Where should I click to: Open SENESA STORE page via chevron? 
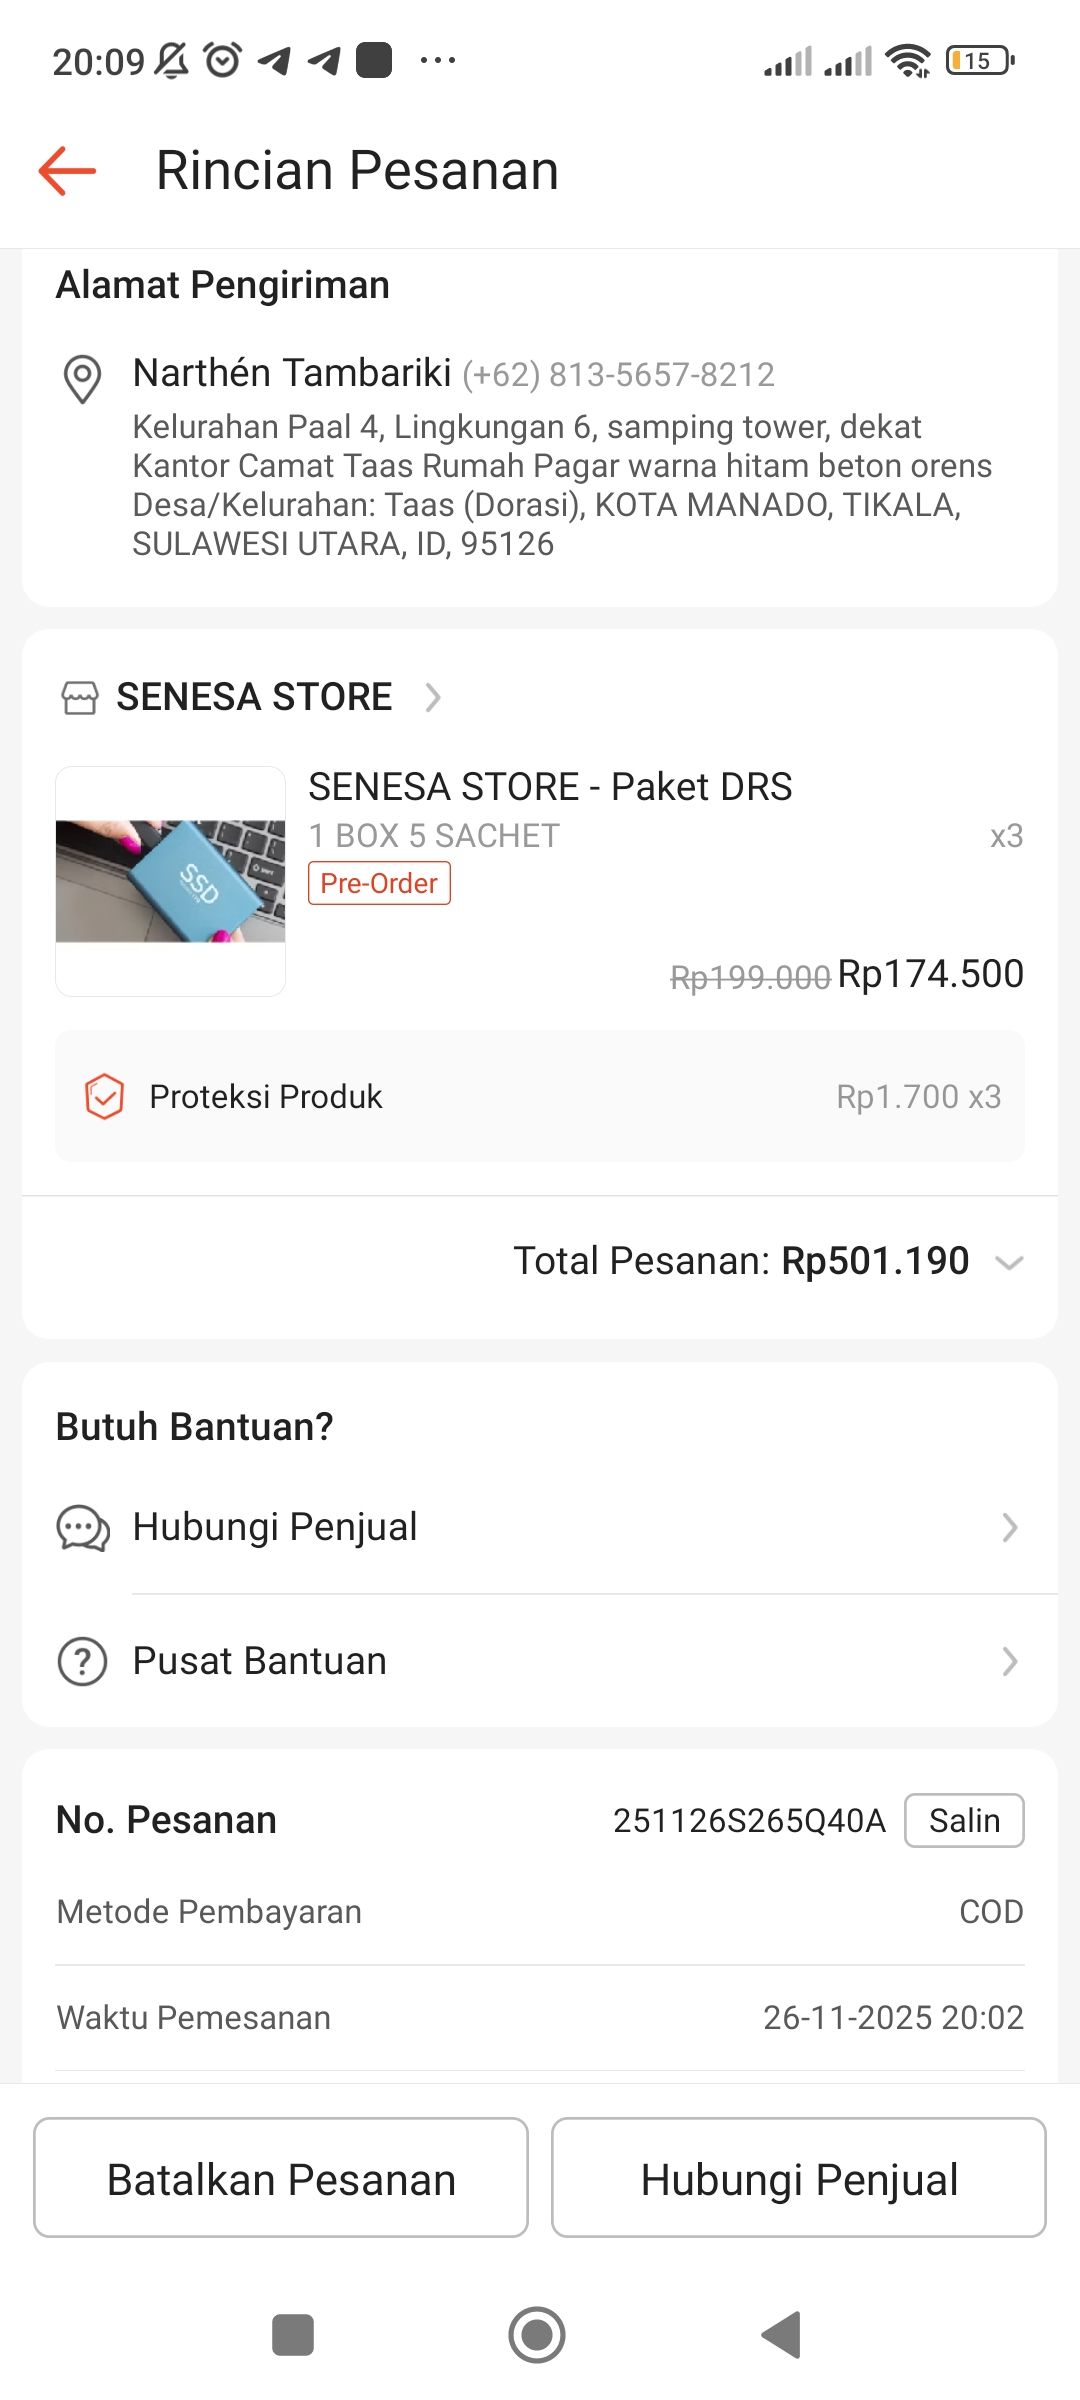(x=433, y=697)
